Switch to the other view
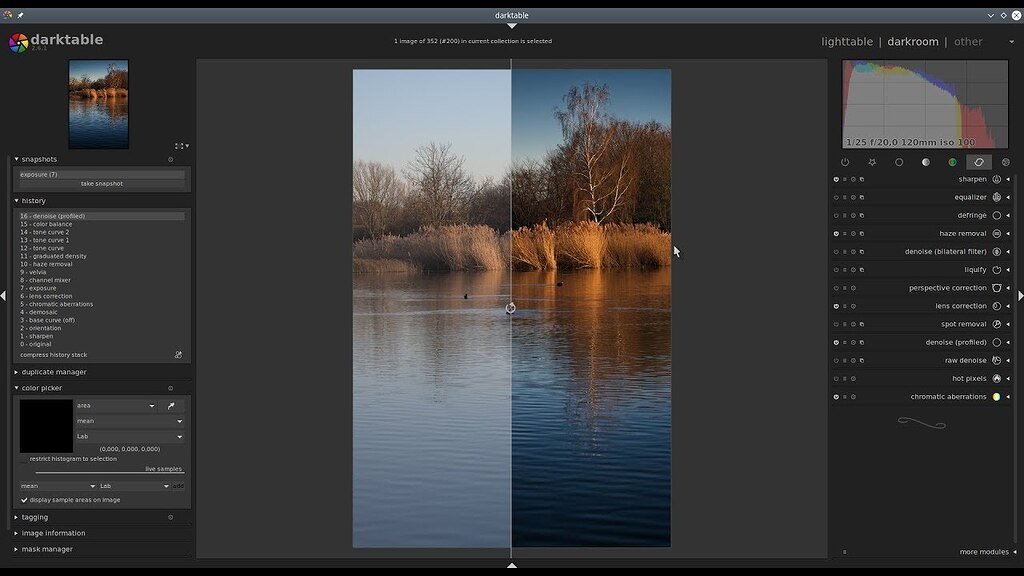Image resolution: width=1024 pixels, height=576 pixels. pos(968,41)
